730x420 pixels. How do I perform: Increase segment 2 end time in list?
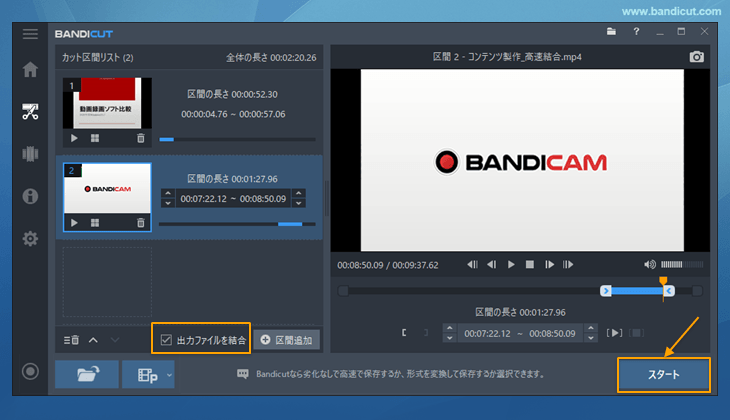299,193
